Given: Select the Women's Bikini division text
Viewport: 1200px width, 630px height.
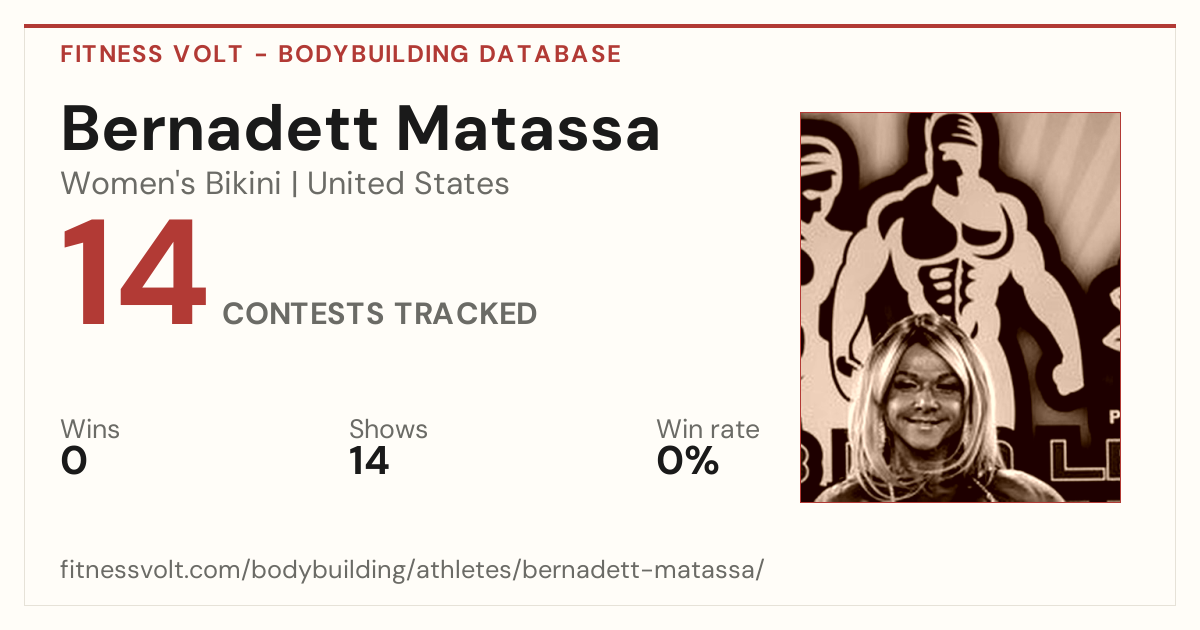Looking at the screenshot, I should pos(171,184).
